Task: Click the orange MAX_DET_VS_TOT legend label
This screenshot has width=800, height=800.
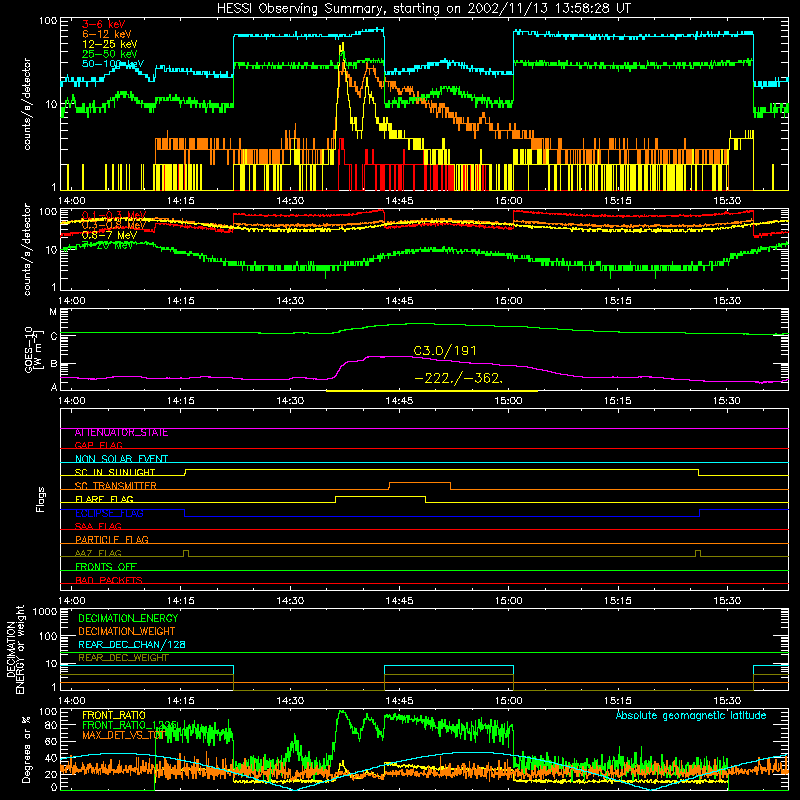Action: click(x=123, y=735)
